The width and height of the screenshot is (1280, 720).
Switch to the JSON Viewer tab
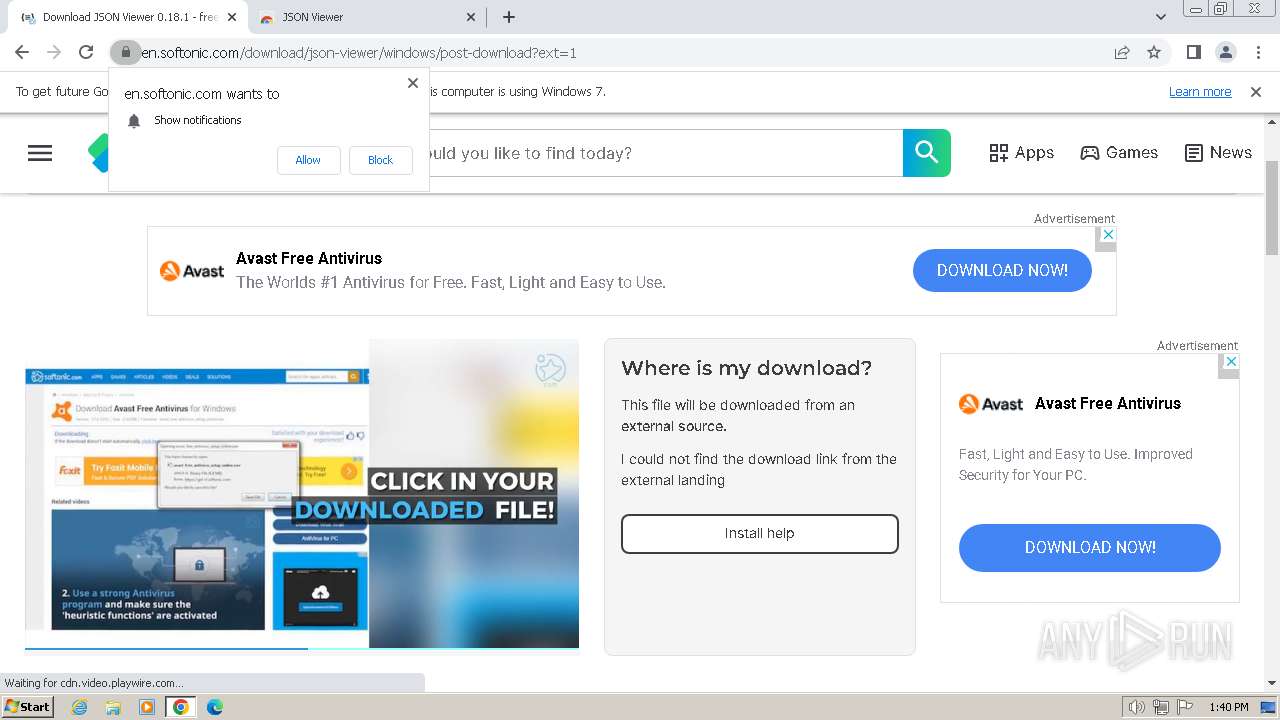pos(366,17)
